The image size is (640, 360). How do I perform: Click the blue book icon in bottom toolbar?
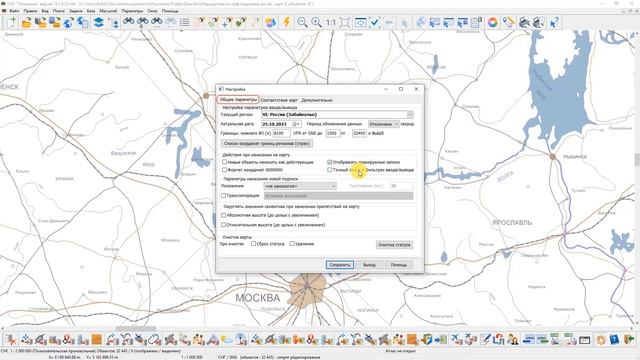tap(614, 339)
